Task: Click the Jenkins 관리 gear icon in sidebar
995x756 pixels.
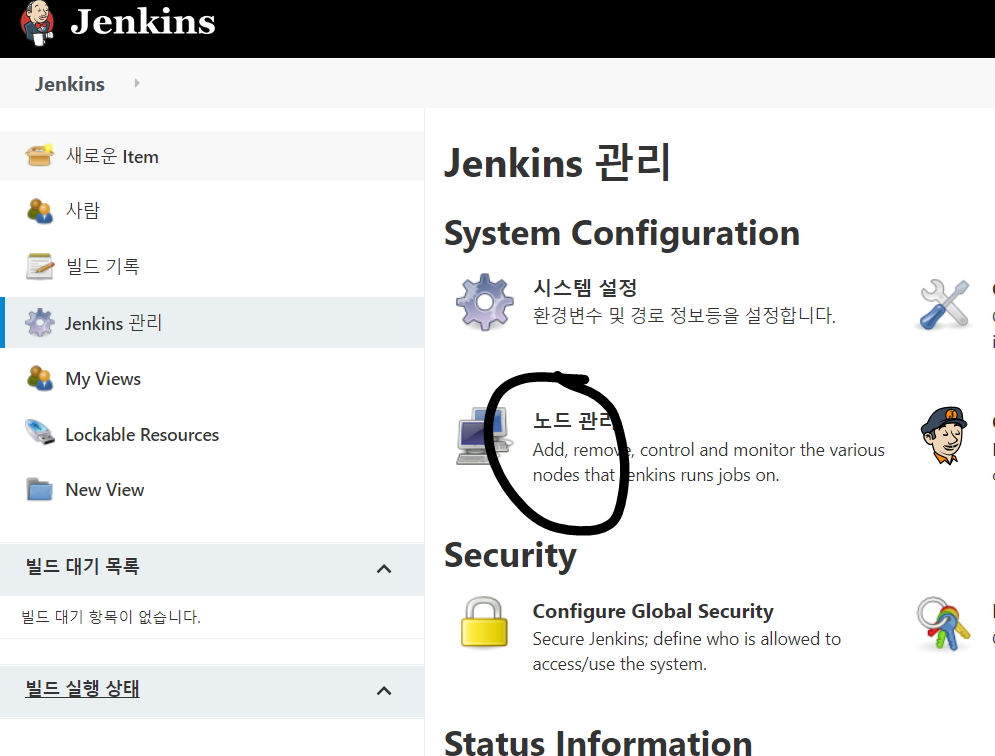Action: pyautogui.click(x=40, y=322)
